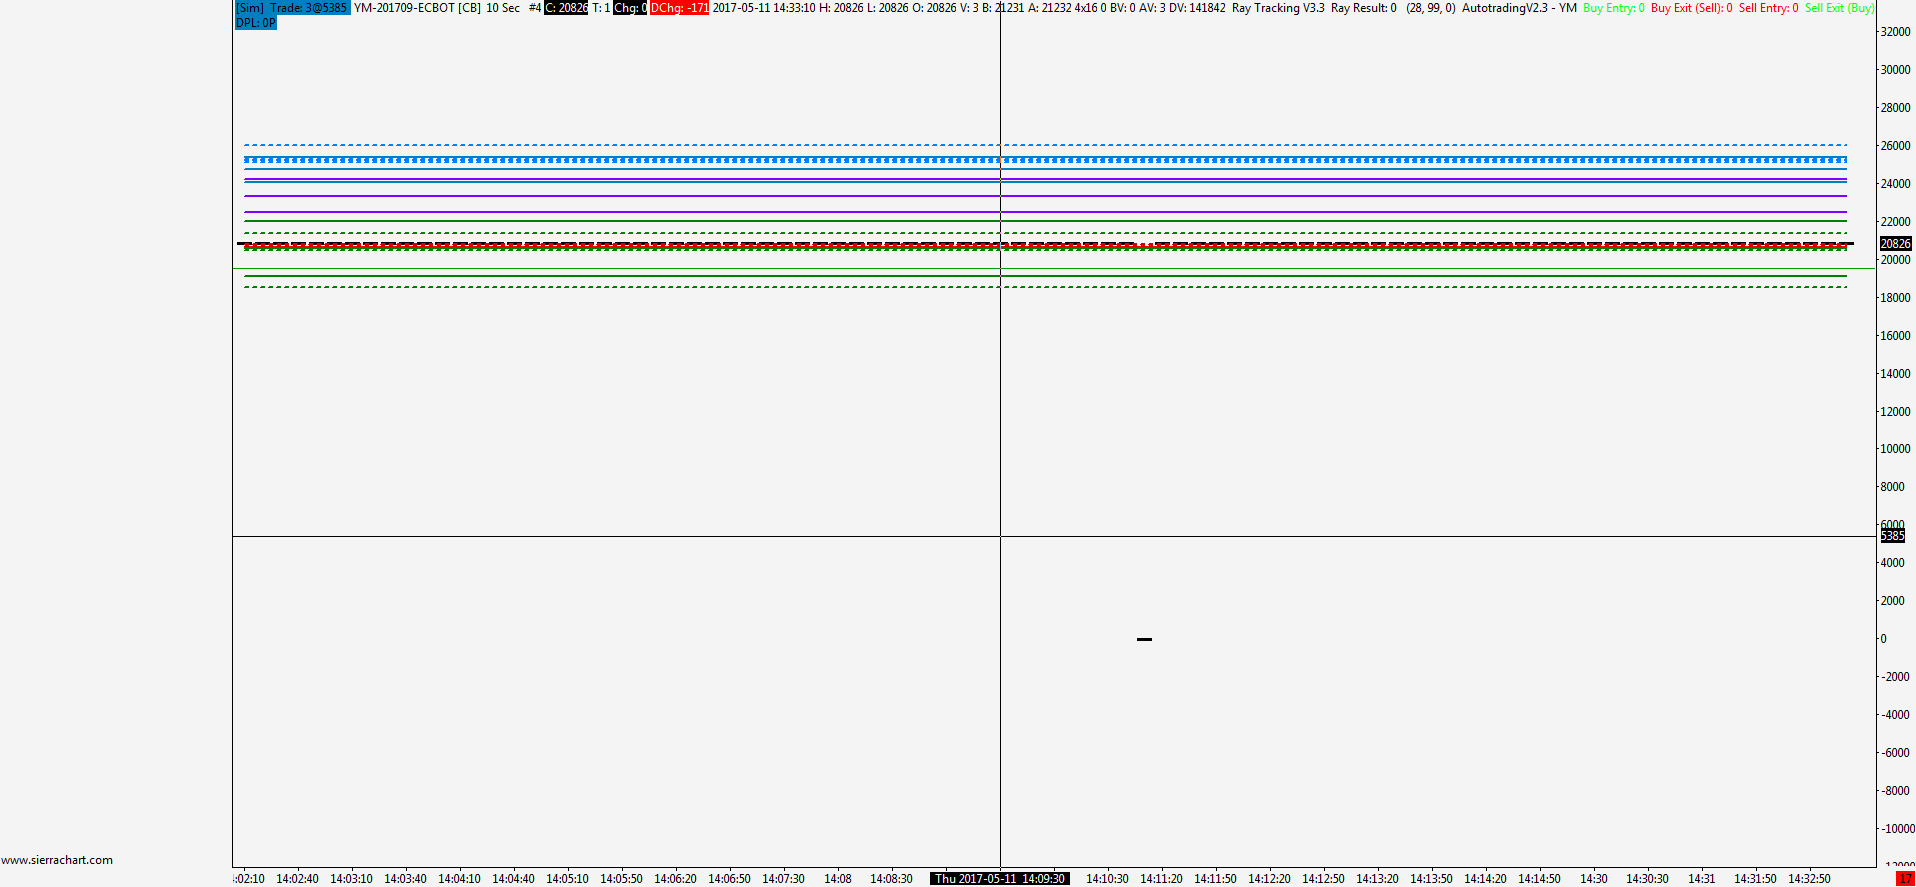Click the 'DV: 141842' daily volume value

point(1197,8)
